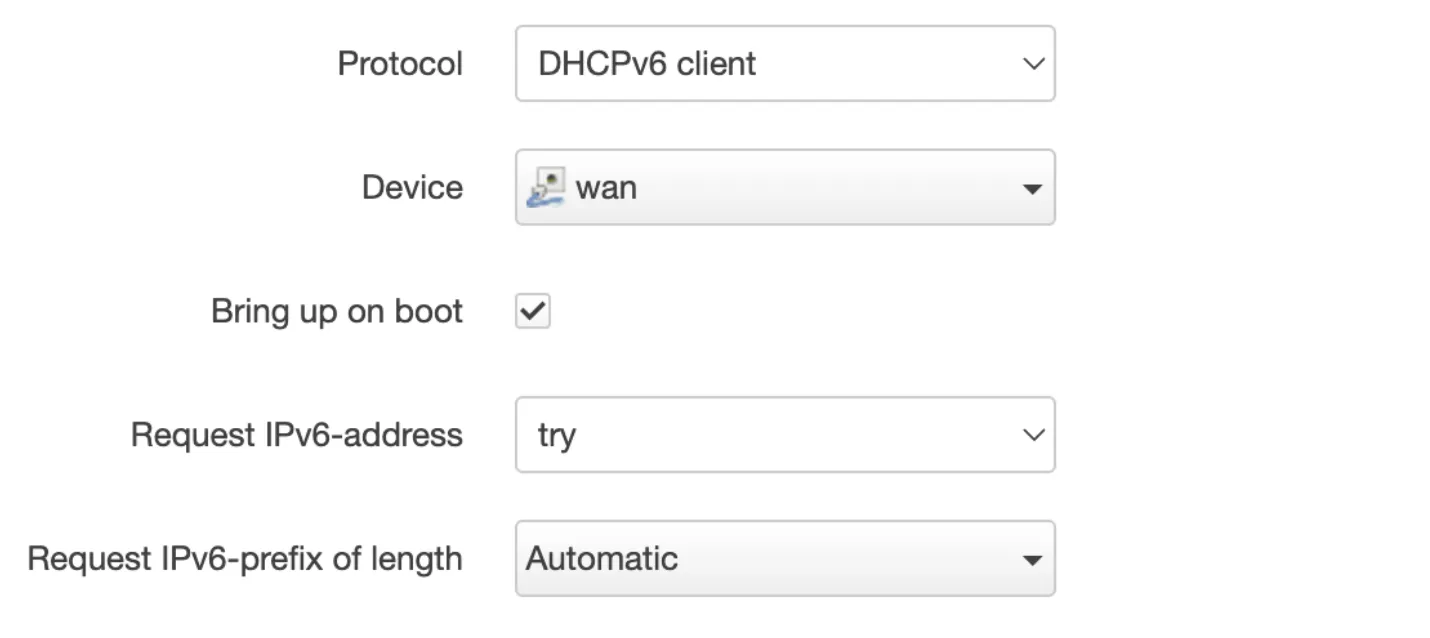Open the Request IPv6-address dropdown showing try
Viewport: 1430px width, 638px height.
pos(785,435)
